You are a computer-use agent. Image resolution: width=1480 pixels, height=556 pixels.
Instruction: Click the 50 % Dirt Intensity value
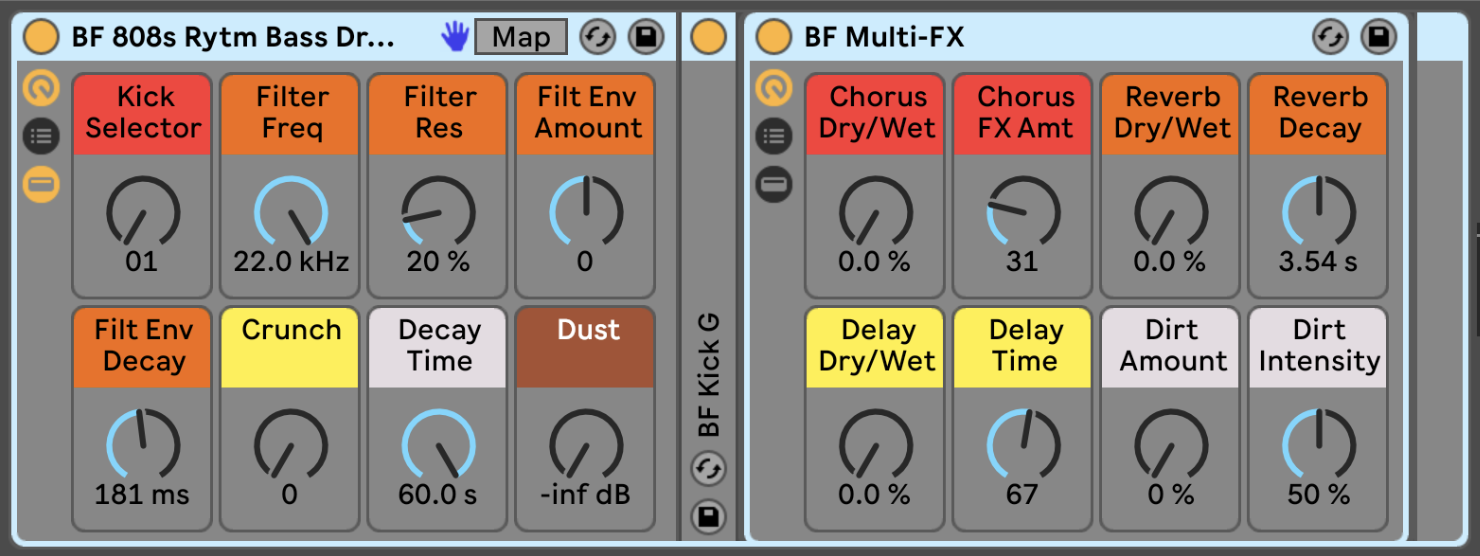click(x=1319, y=495)
